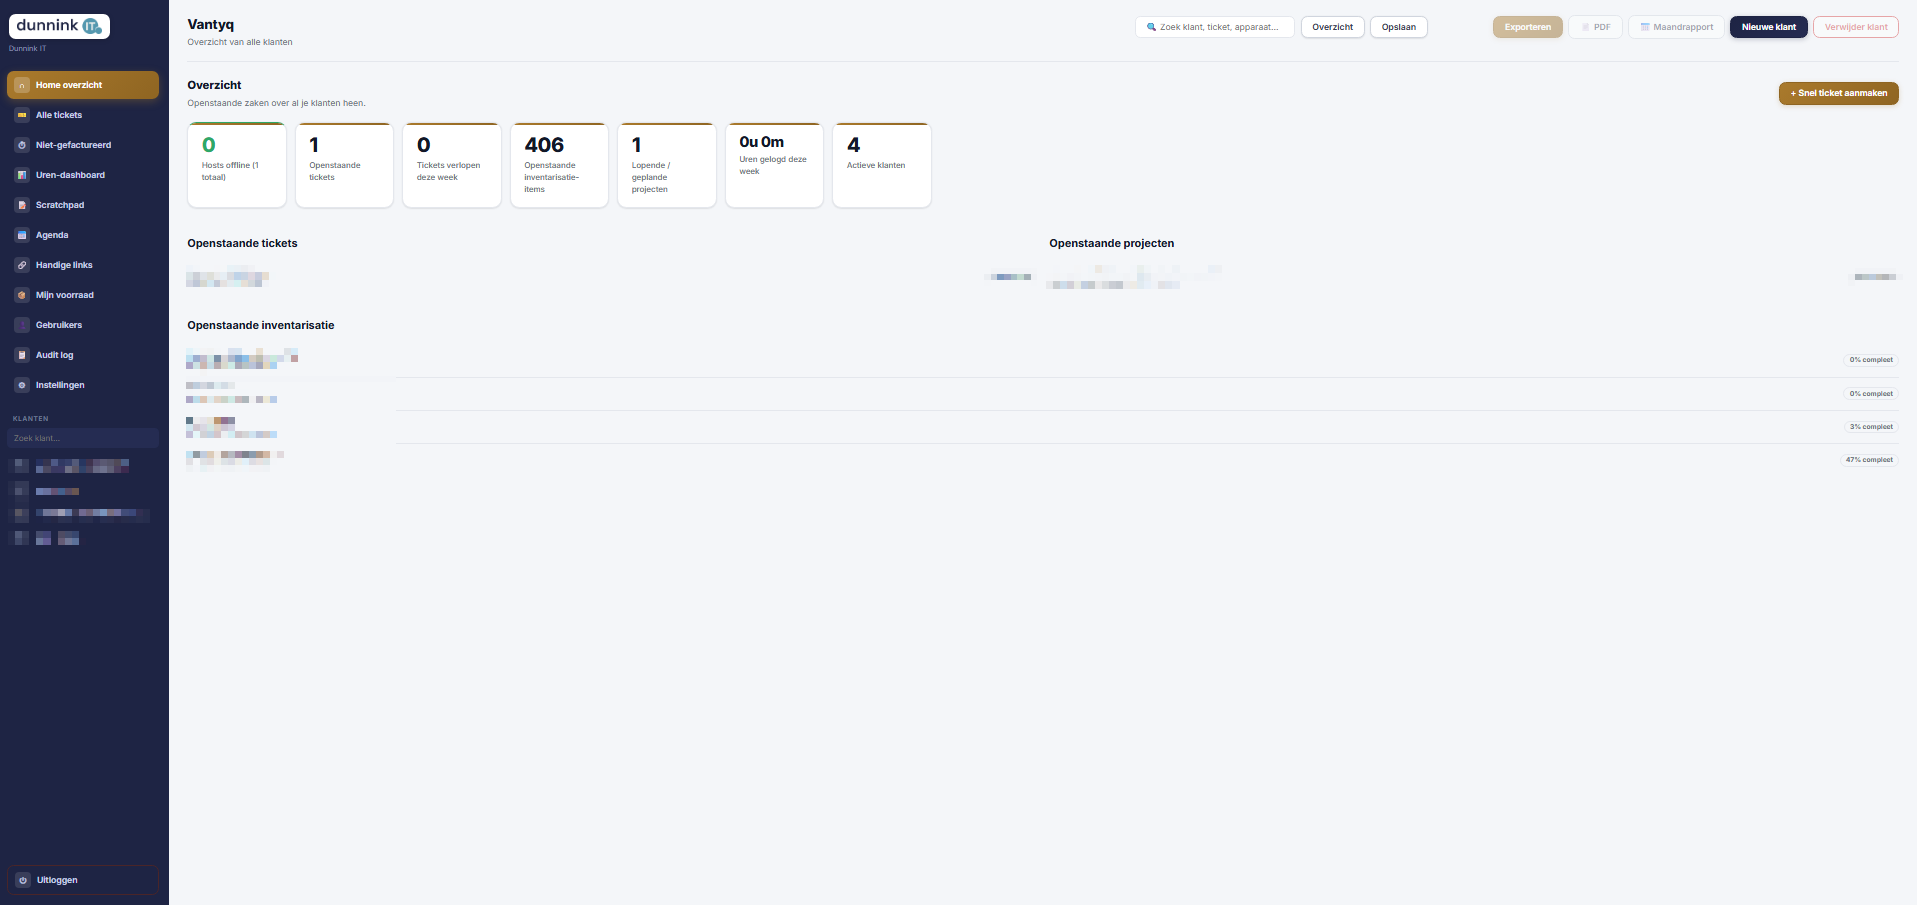This screenshot has height=905, width=1917.
Task: Open the 406 Openstaande inventarisatie-items card
Action: tap(559, 165)
